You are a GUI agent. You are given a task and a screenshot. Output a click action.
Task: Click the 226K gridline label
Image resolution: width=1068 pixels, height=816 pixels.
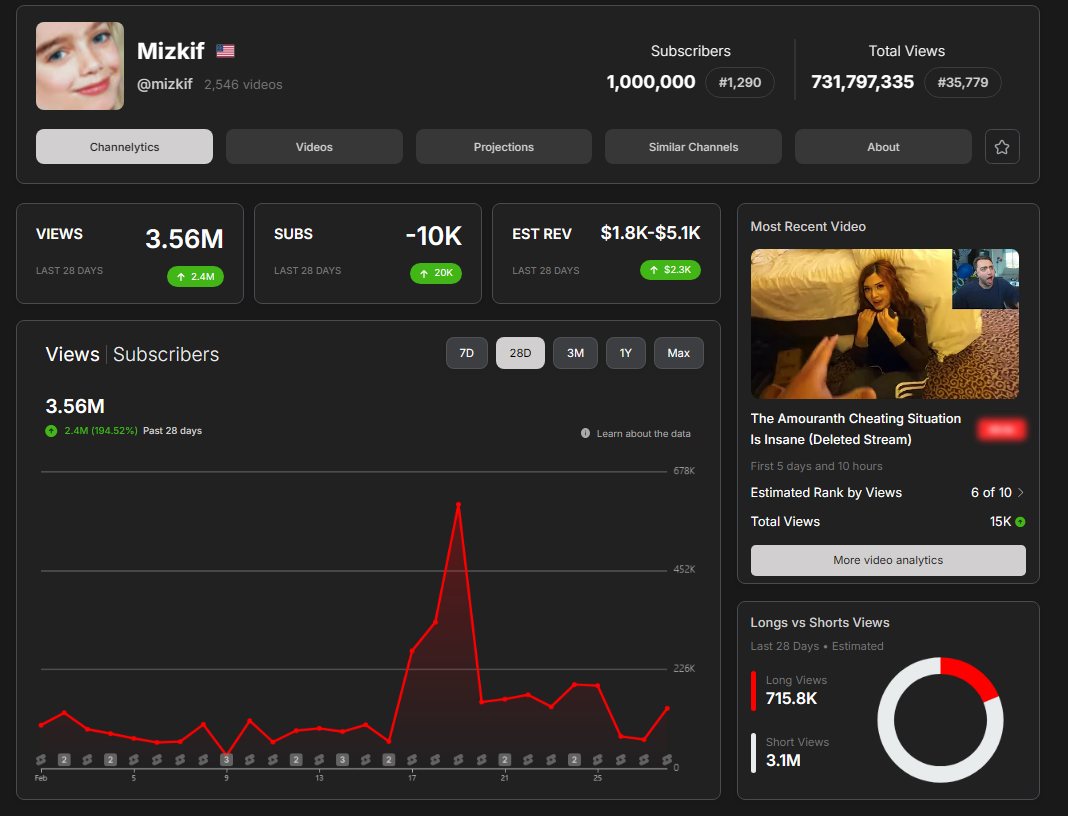(684, 668)
